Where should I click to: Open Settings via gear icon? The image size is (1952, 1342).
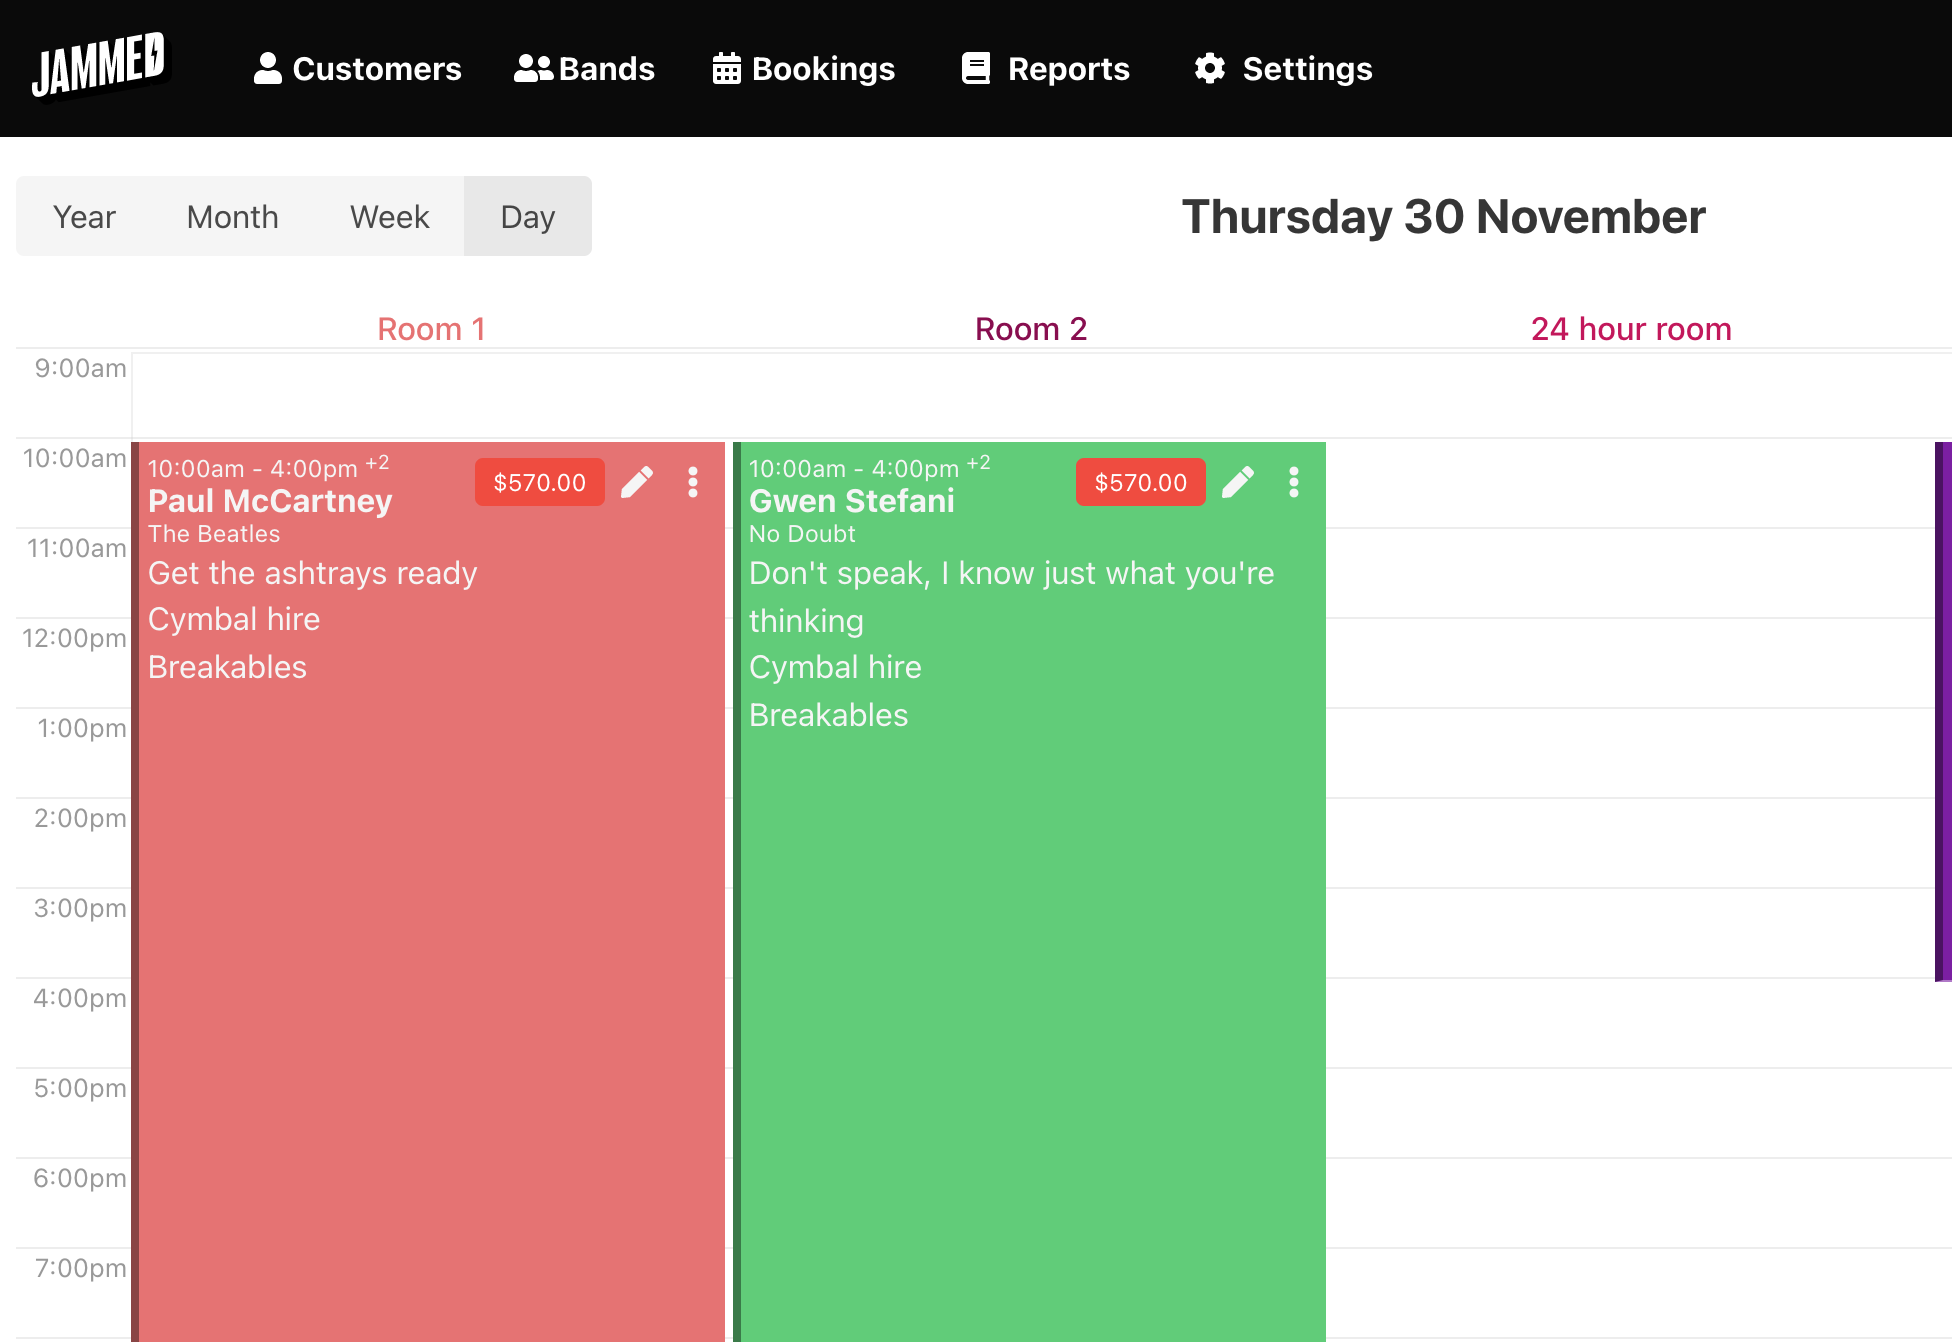(1209, 68)
